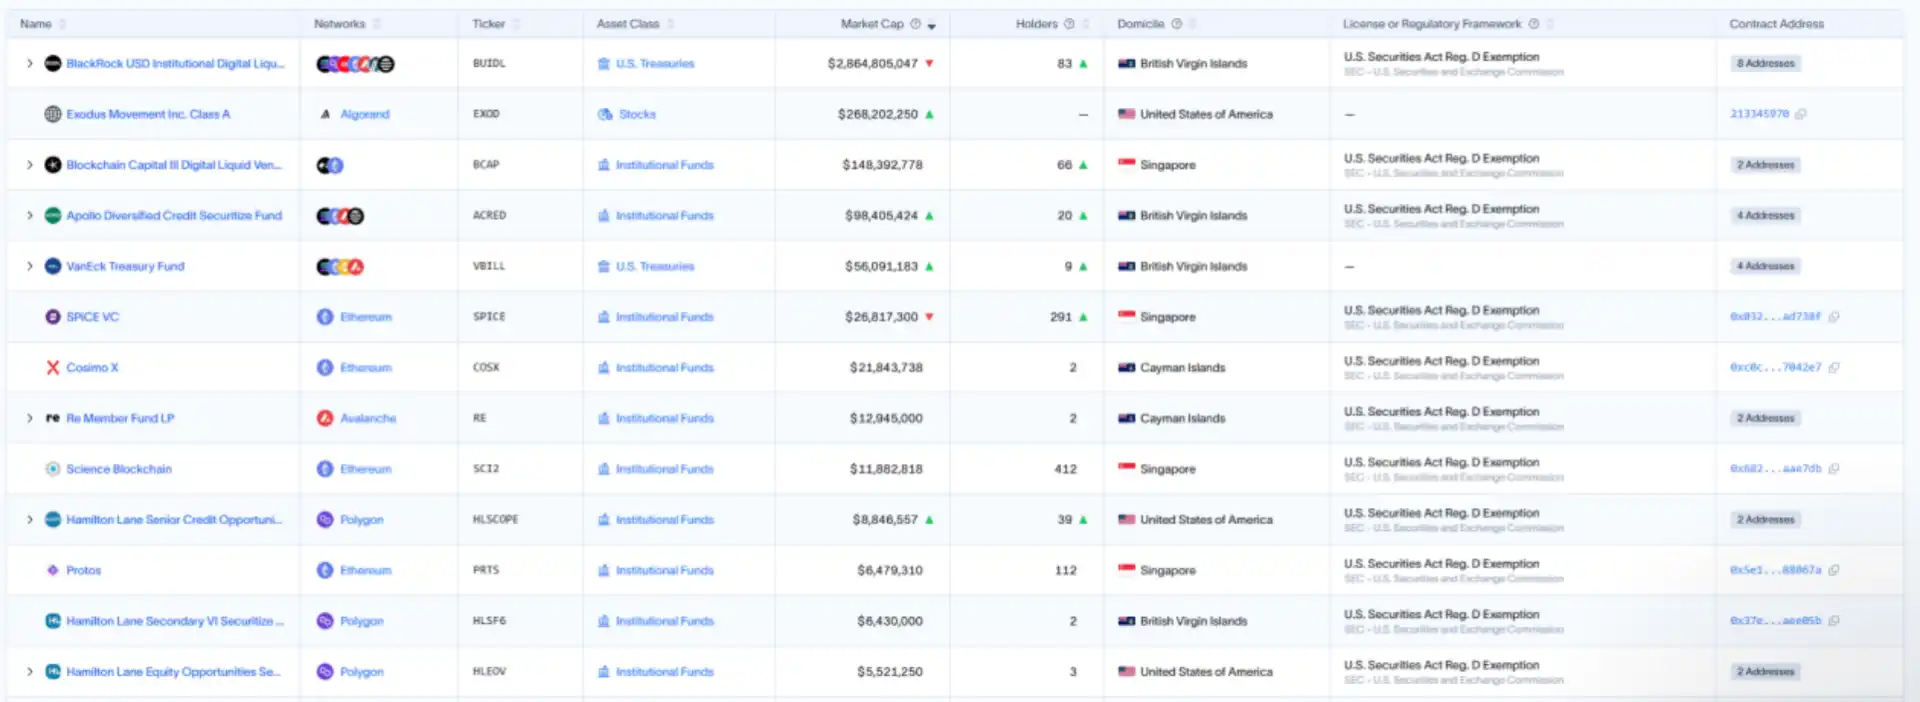Viewport: 1920px width, 702px height.
Task: Click the Blockchain Capital III token logo
Action: point(53,165)
